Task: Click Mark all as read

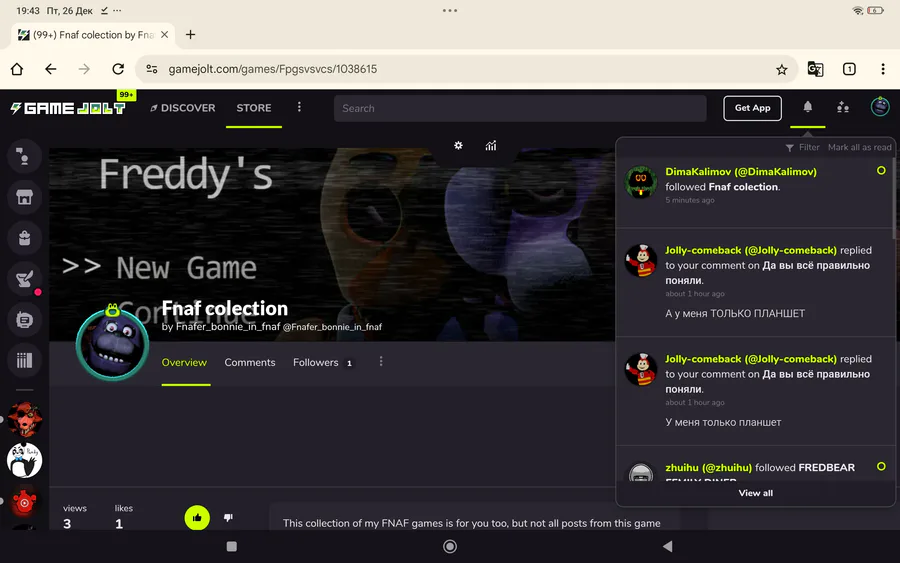Action: [x=860, y=147]
